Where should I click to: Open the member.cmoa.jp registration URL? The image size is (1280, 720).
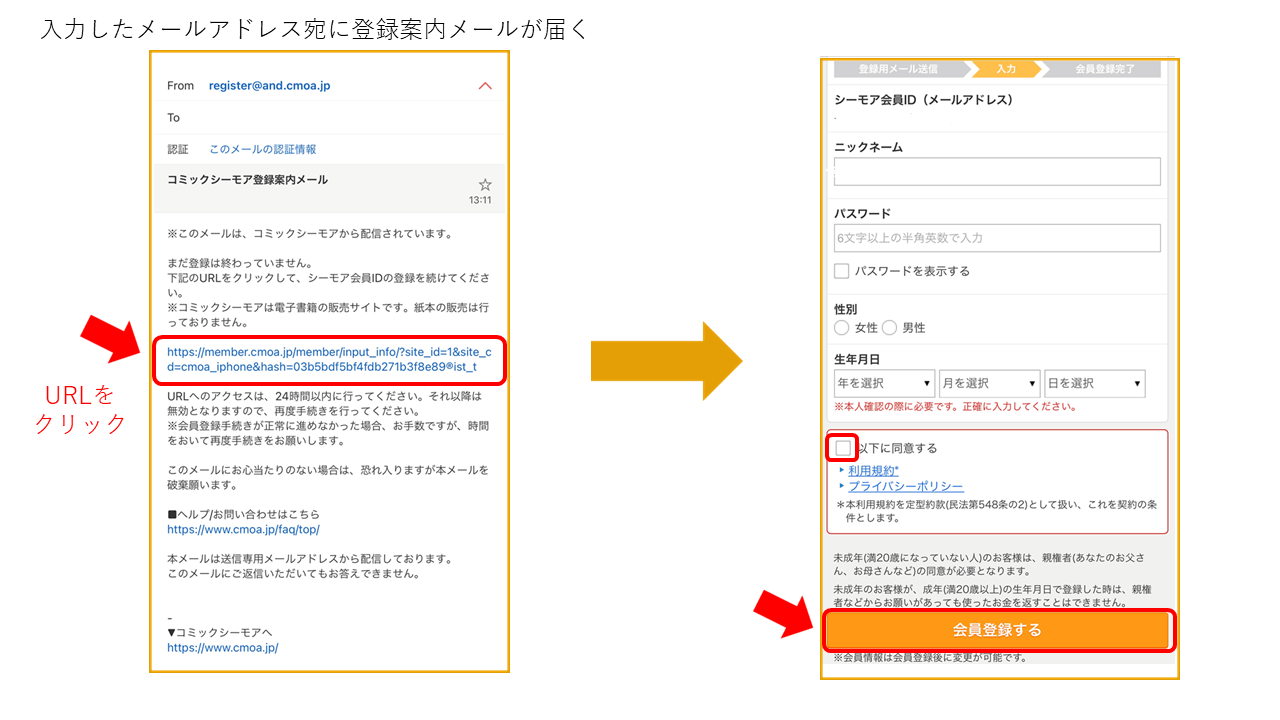(x=329, y=359)
